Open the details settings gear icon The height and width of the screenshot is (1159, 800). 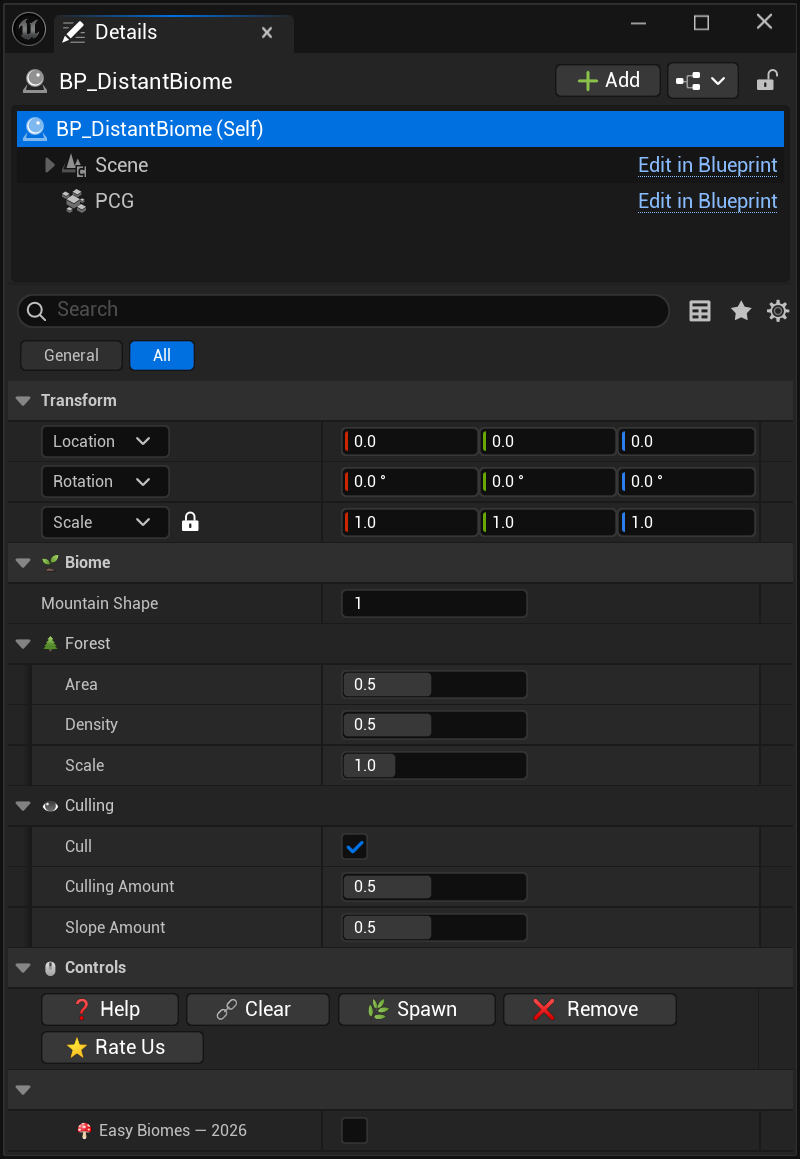pos(778,311)
